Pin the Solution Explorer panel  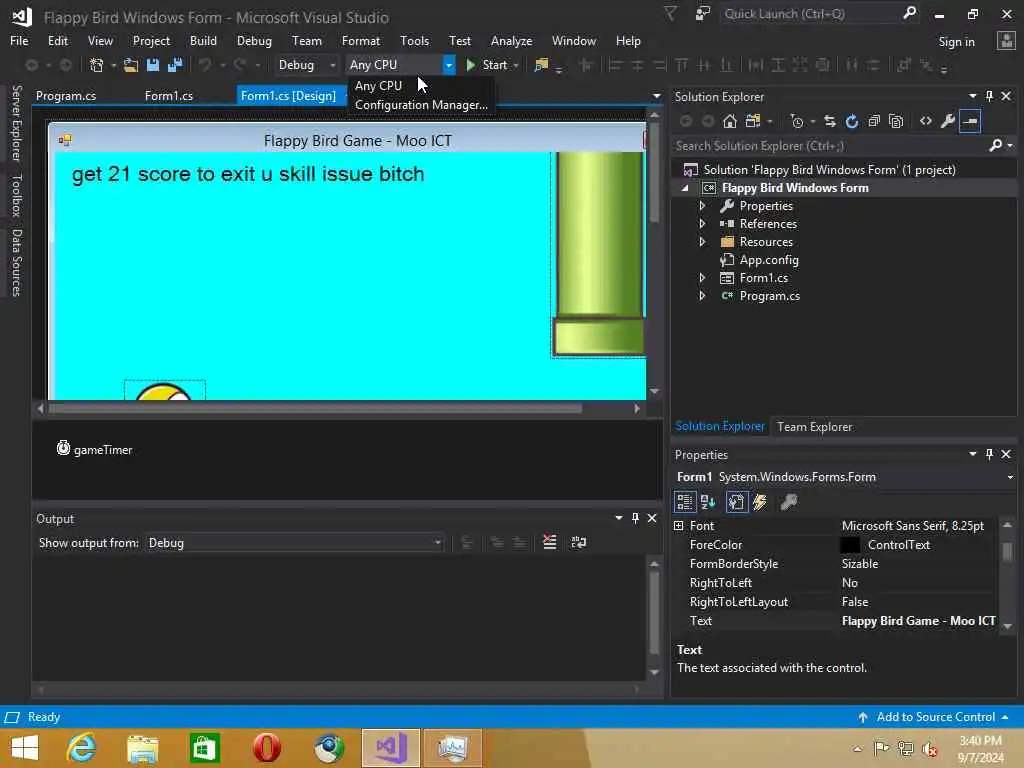pyautogui.click(x=989, y=96)
